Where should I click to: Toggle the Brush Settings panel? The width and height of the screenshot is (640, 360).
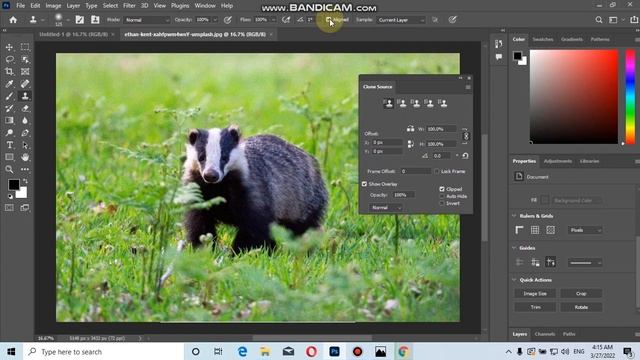(x=80, y=20)
